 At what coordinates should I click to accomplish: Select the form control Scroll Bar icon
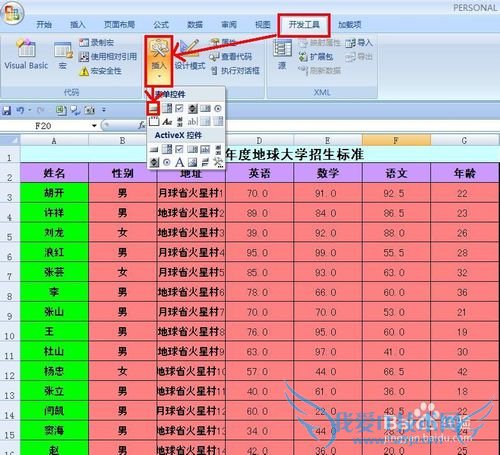point(179,121)
